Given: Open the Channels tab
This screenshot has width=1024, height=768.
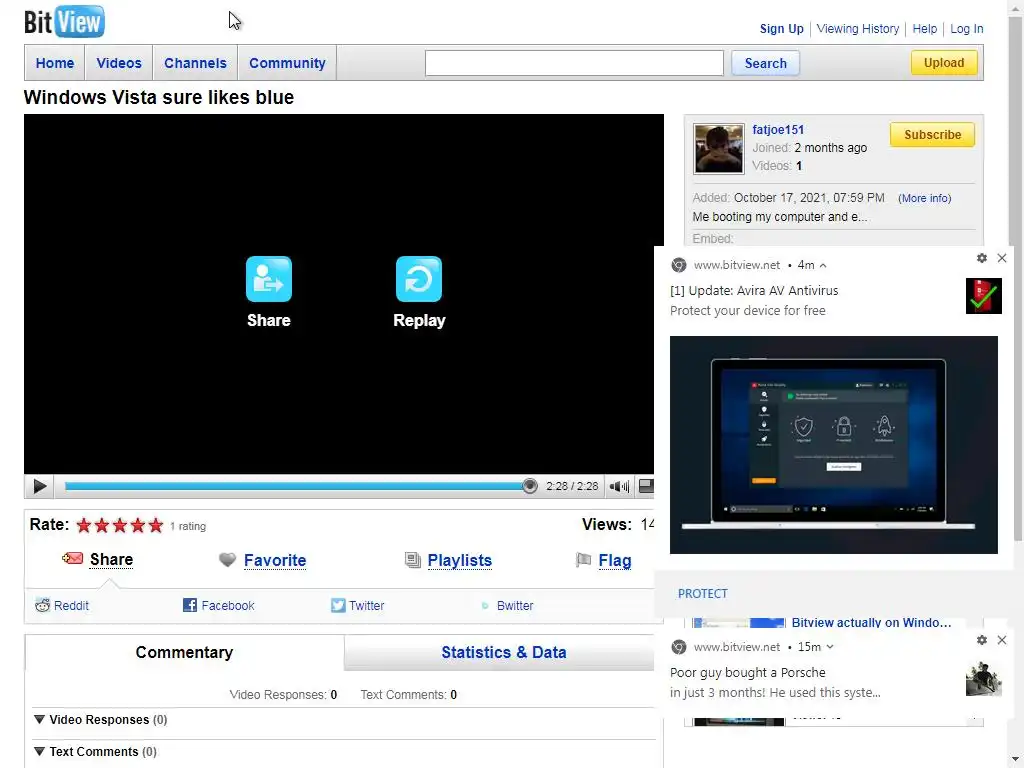Looking at the screenshot, I should pos(195,63).
